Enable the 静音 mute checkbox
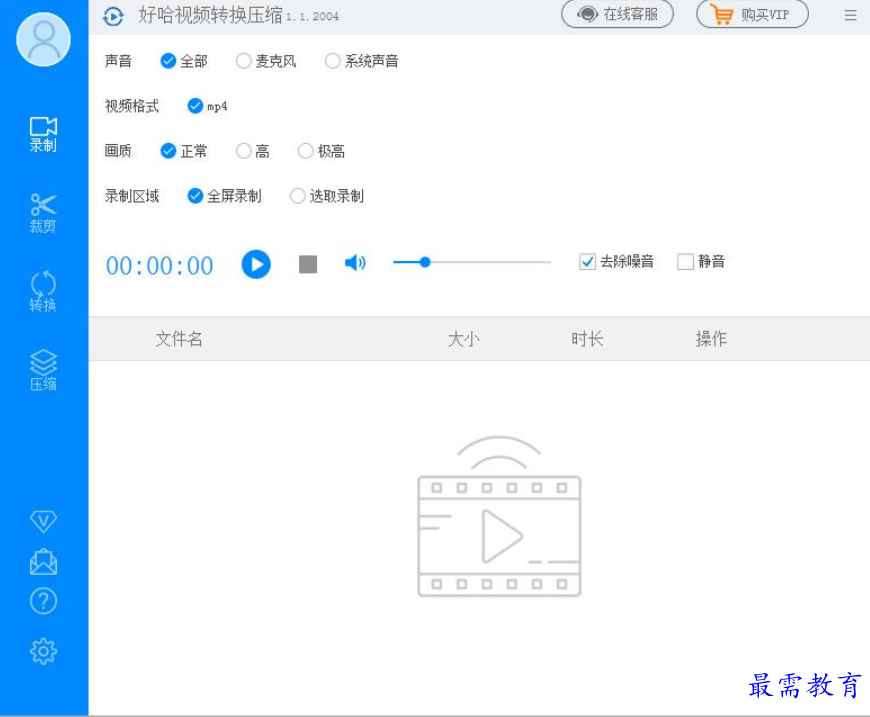870x717 pixels. click(685, 262)
